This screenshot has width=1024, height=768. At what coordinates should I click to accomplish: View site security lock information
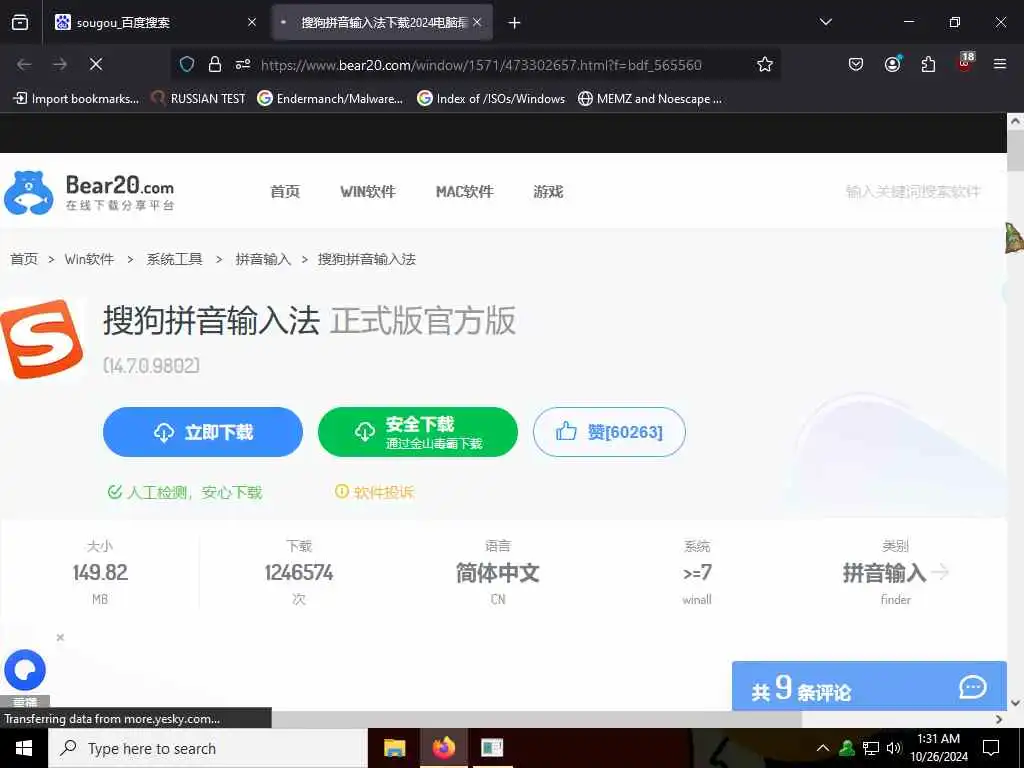pyautogui.click(x=215, y=64)
